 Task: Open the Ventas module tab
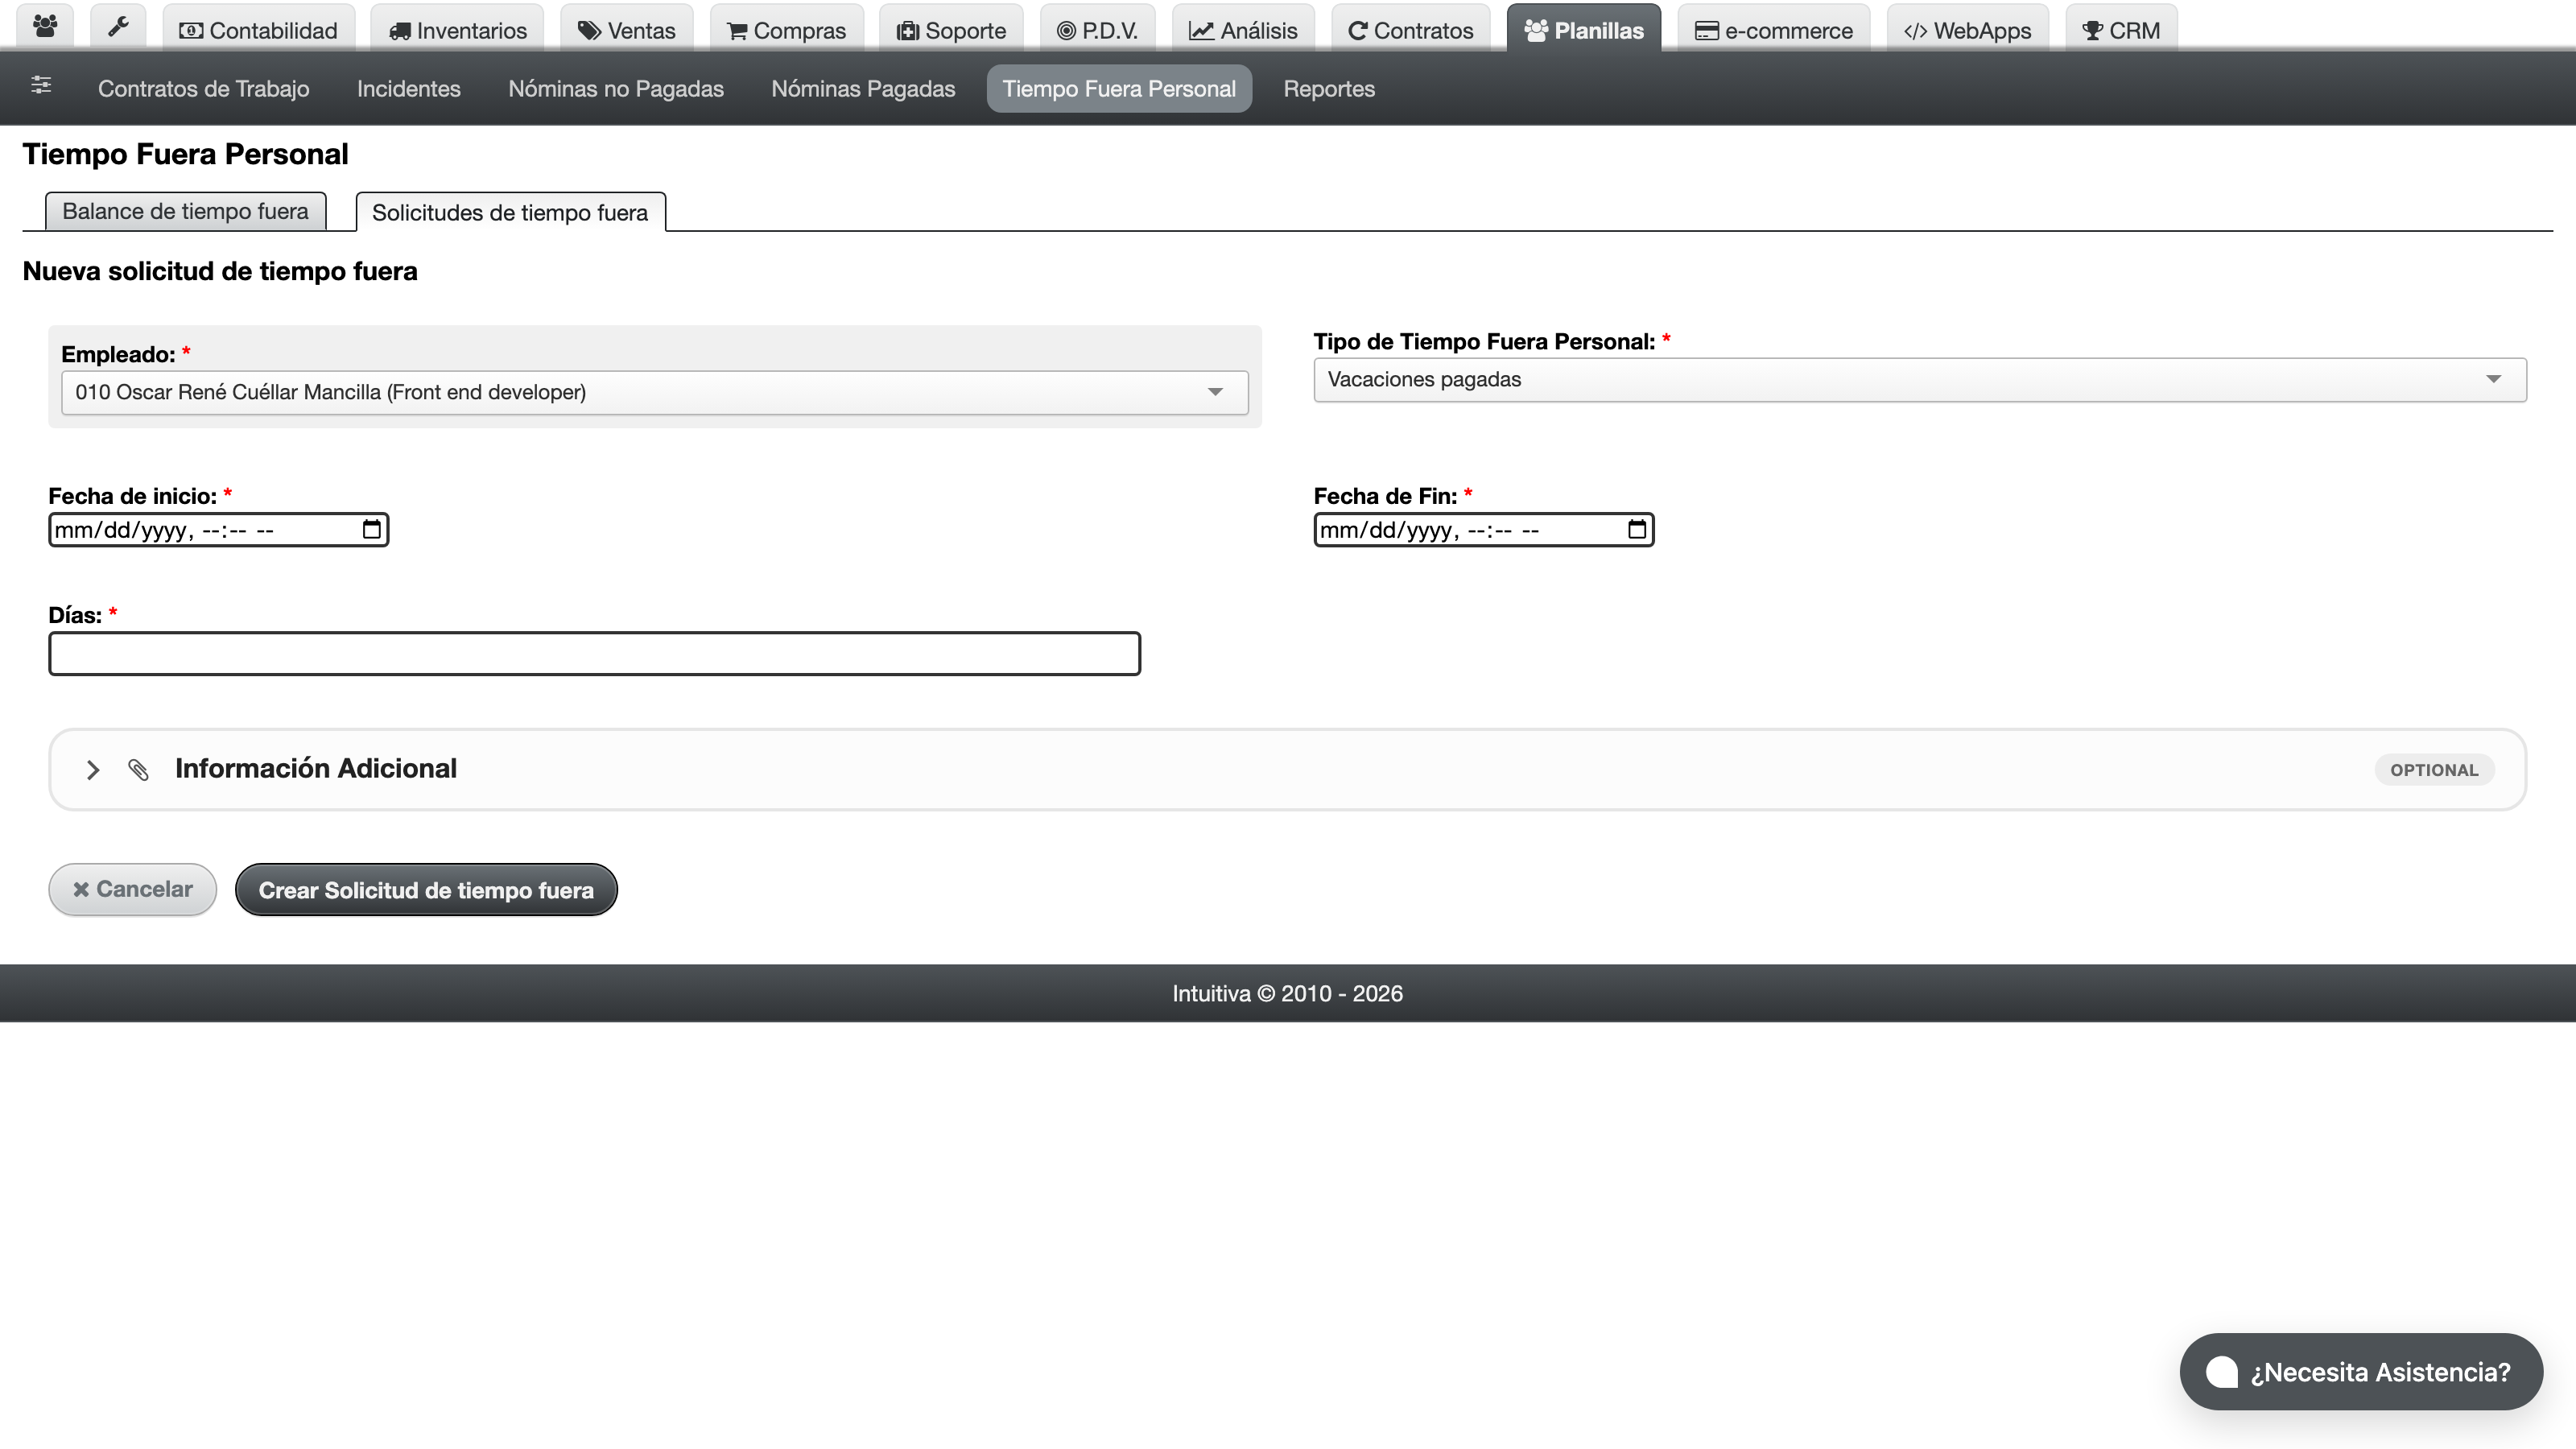click(x=627, y=30)
